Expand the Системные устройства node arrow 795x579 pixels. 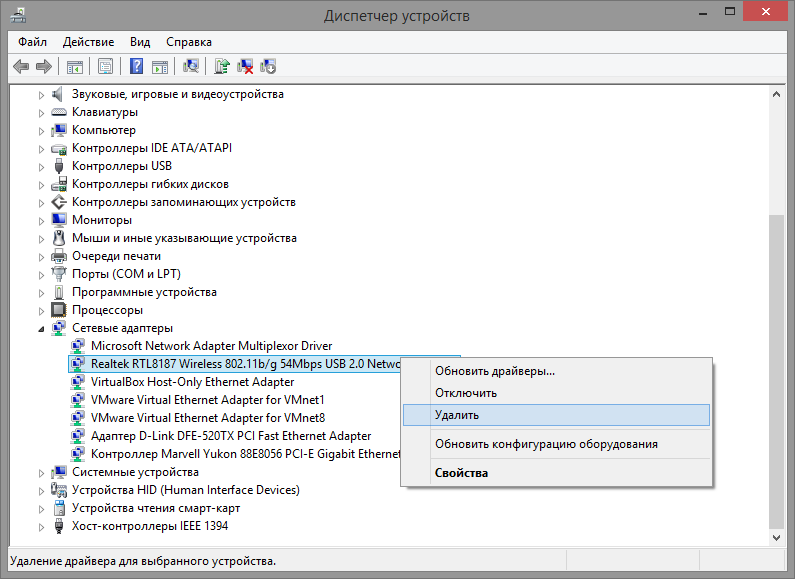pos(41,473)
